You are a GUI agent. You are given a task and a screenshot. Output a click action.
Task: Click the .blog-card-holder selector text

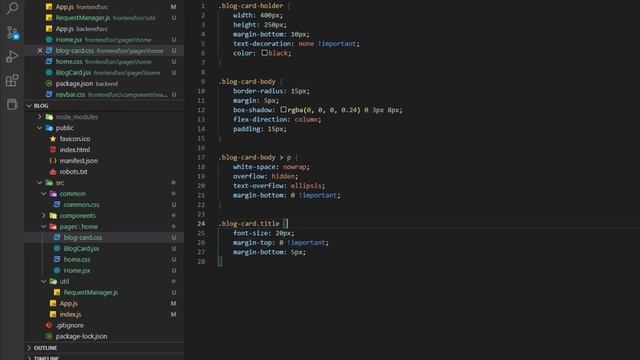[251, 6]
